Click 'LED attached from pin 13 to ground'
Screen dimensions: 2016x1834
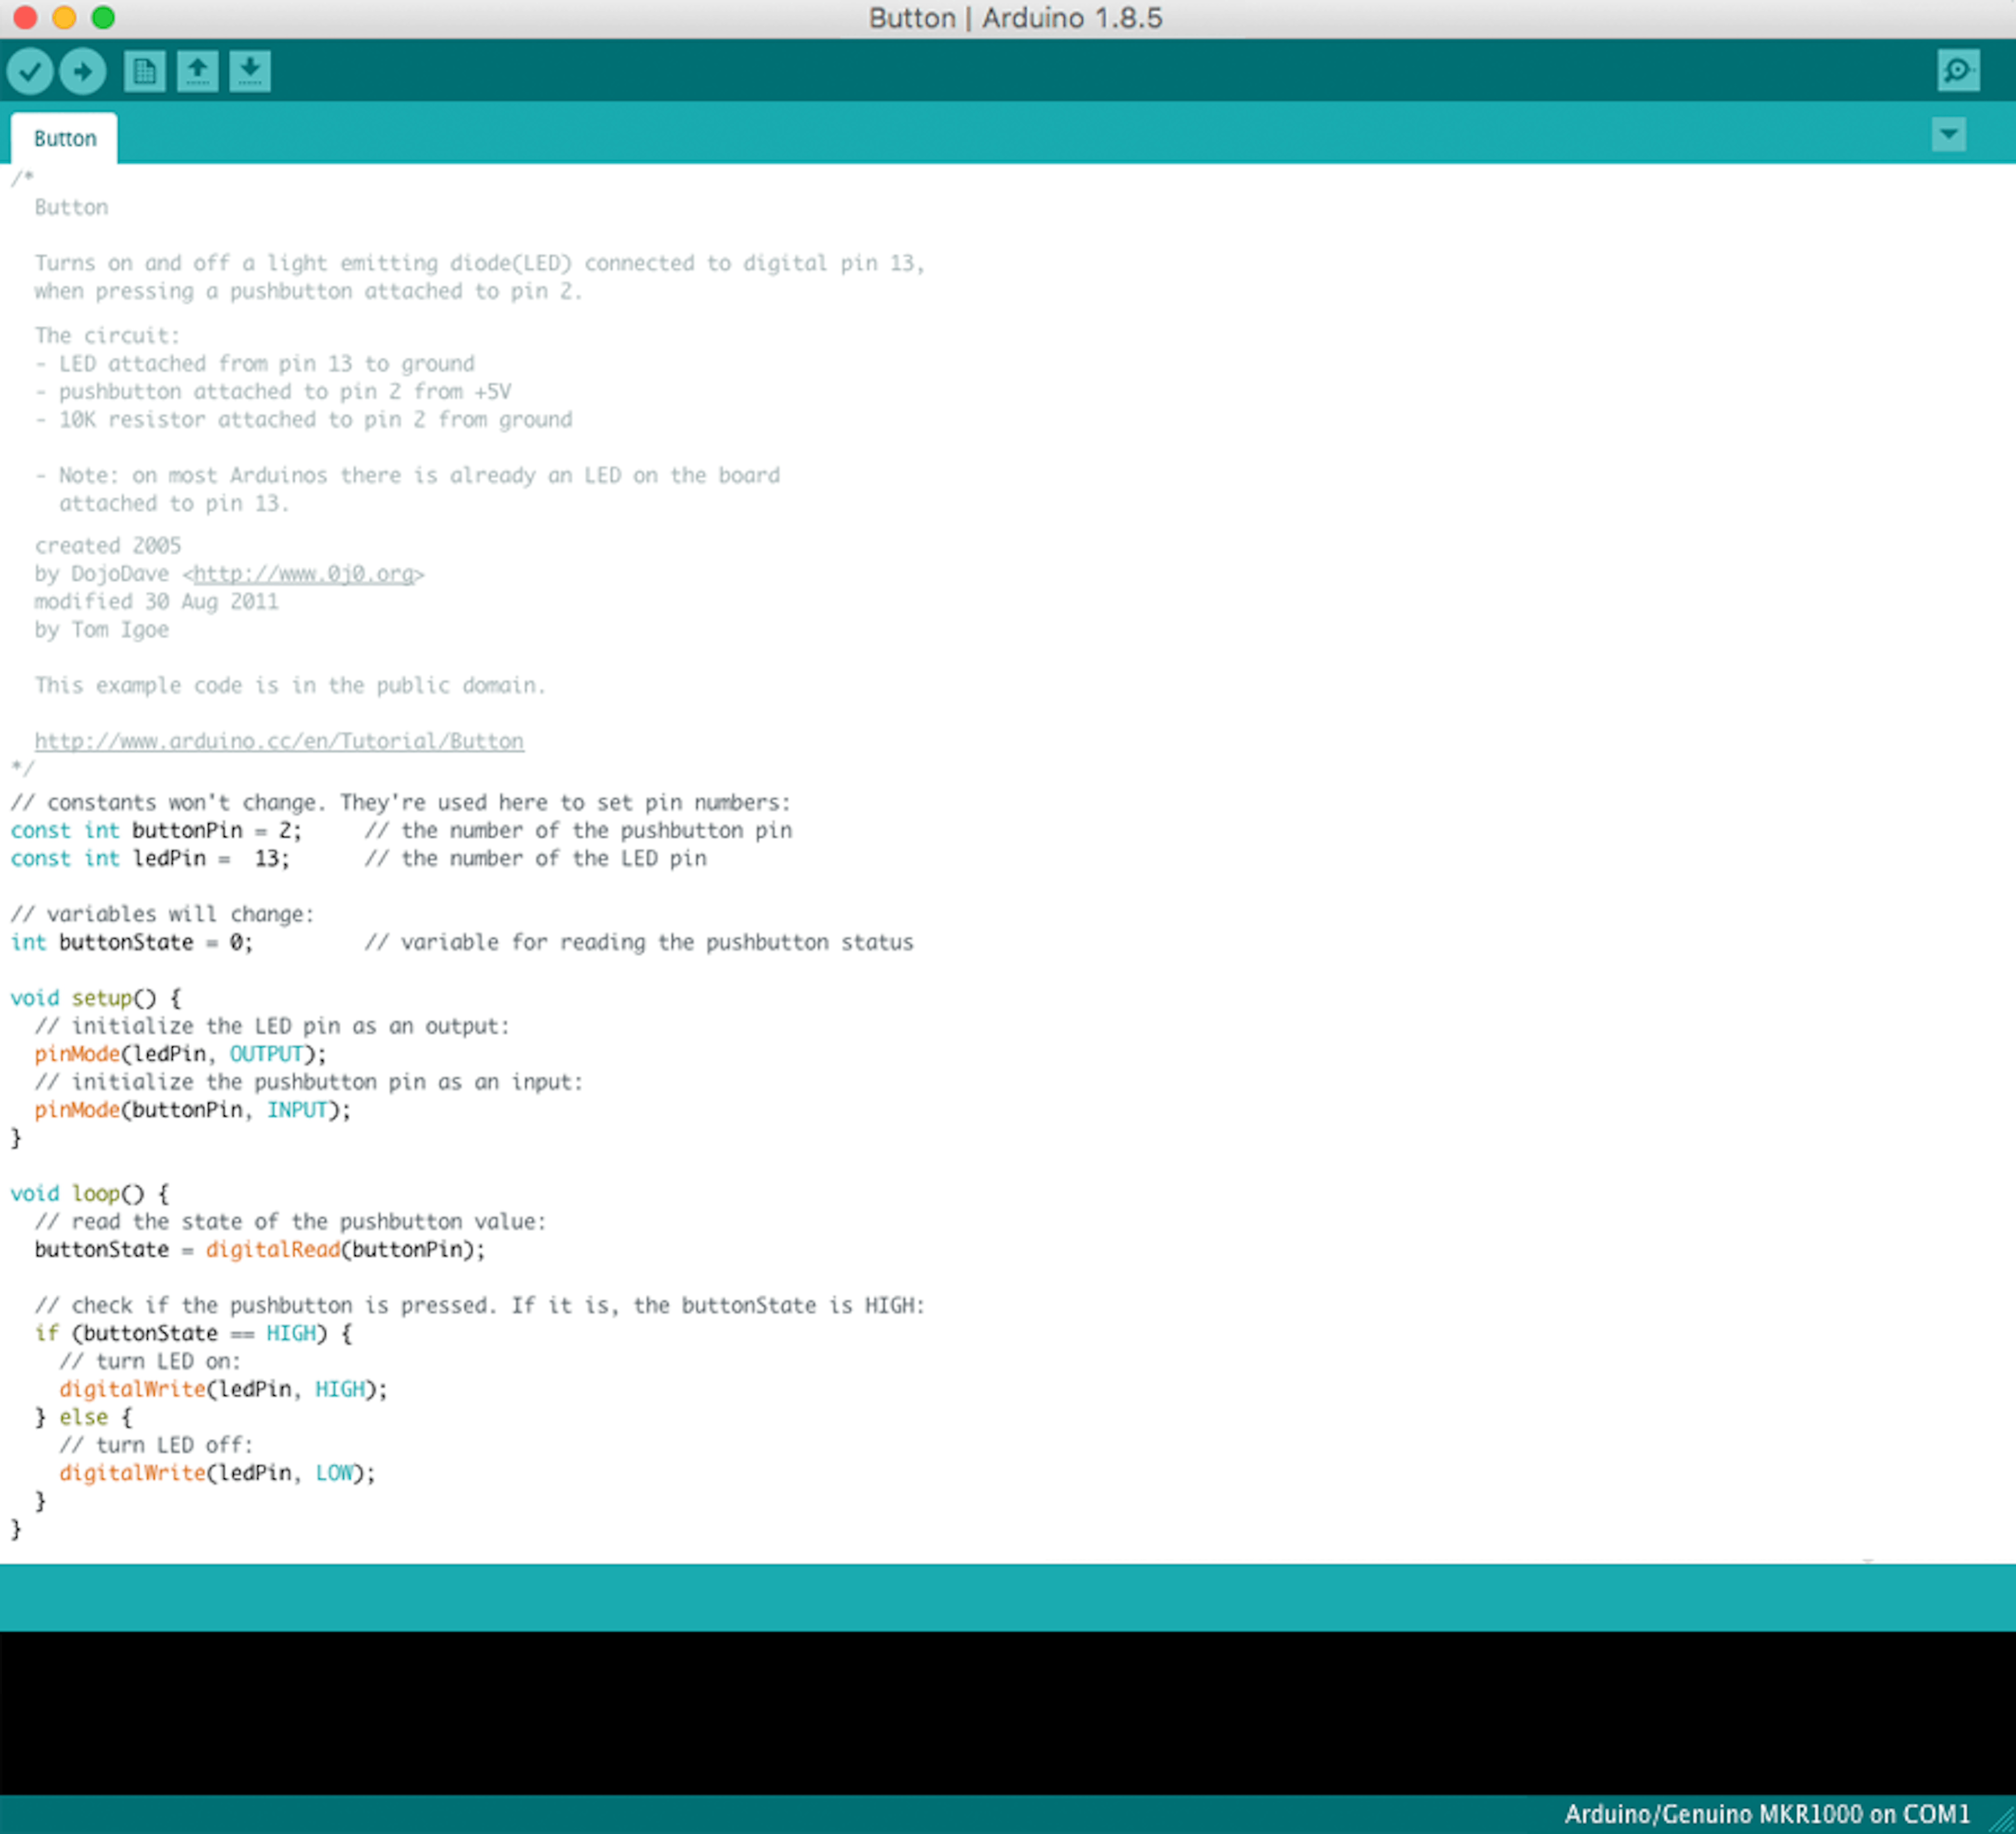267,364
